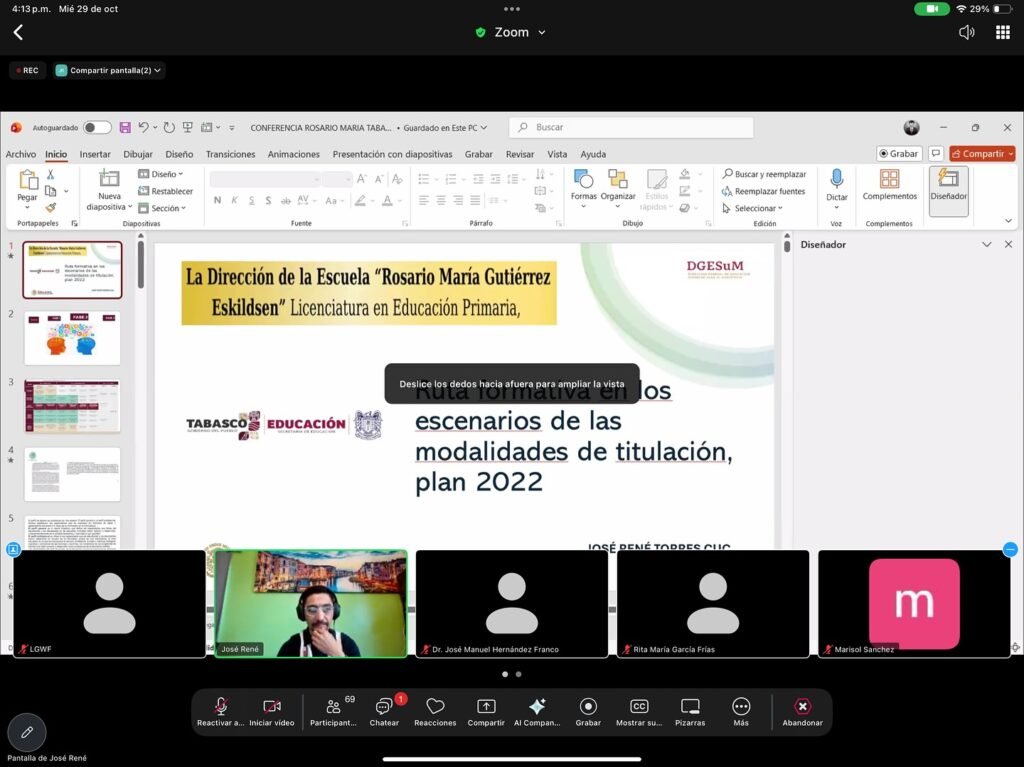
Task: Open the Chatear chat icon
Action: (x=384, y=707)
